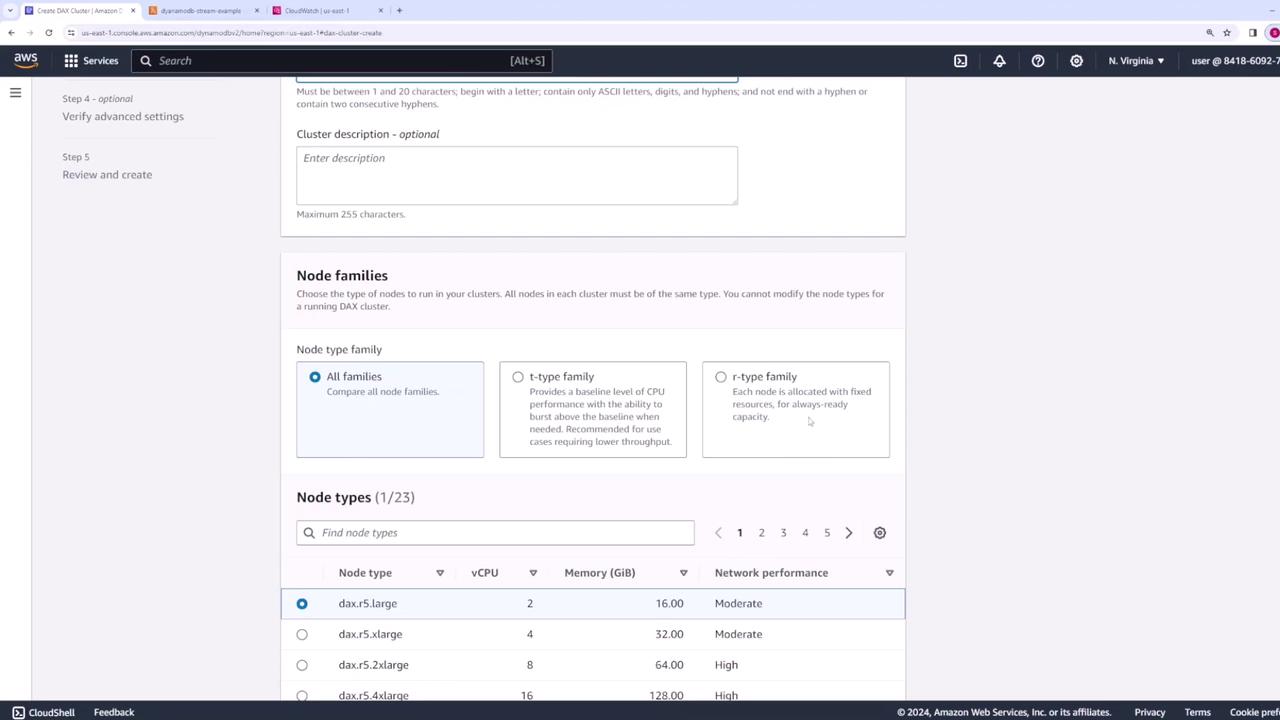
Task: Go to node types page 2
Action: pyautogui.click(x=762, y=533)
